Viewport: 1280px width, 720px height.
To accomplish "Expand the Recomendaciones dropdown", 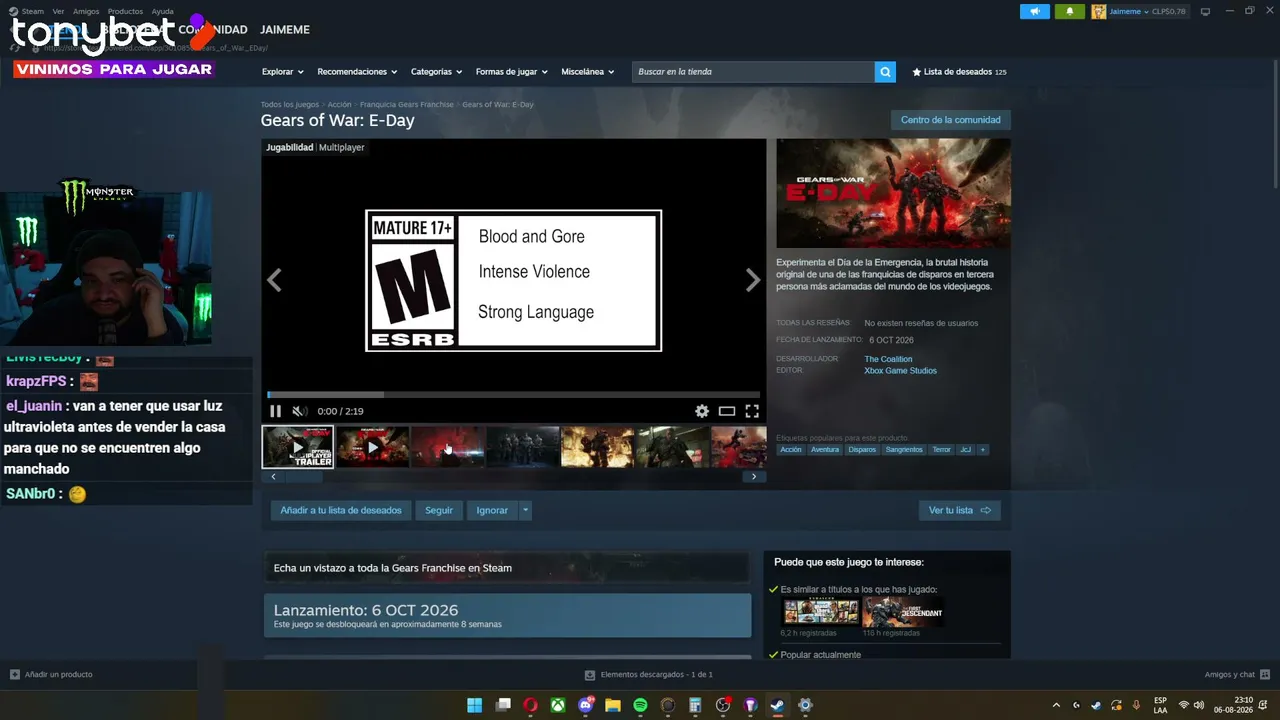I will point(357,72).
